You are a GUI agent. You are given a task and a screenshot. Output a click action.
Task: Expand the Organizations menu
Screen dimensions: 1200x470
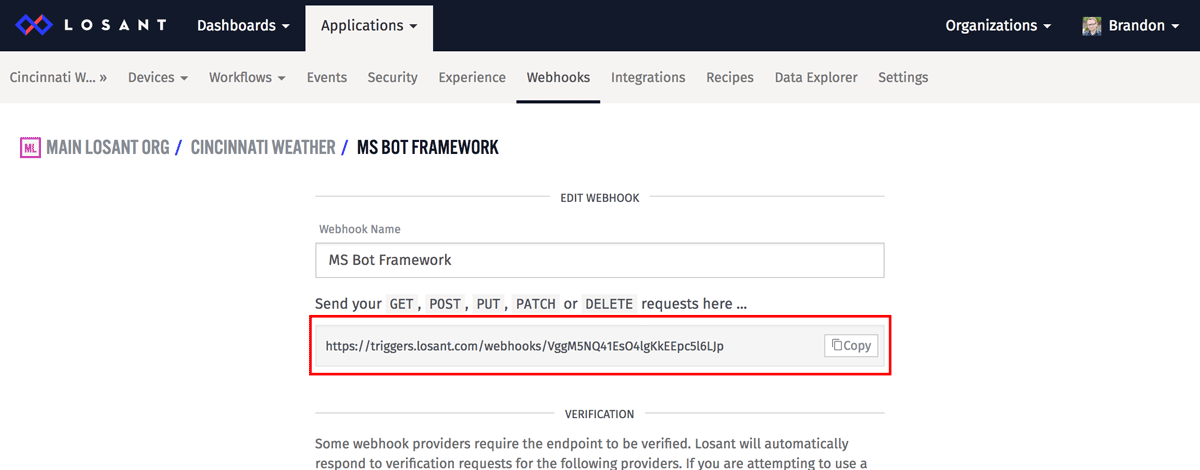pyautogui.click(x=998, y=26)
